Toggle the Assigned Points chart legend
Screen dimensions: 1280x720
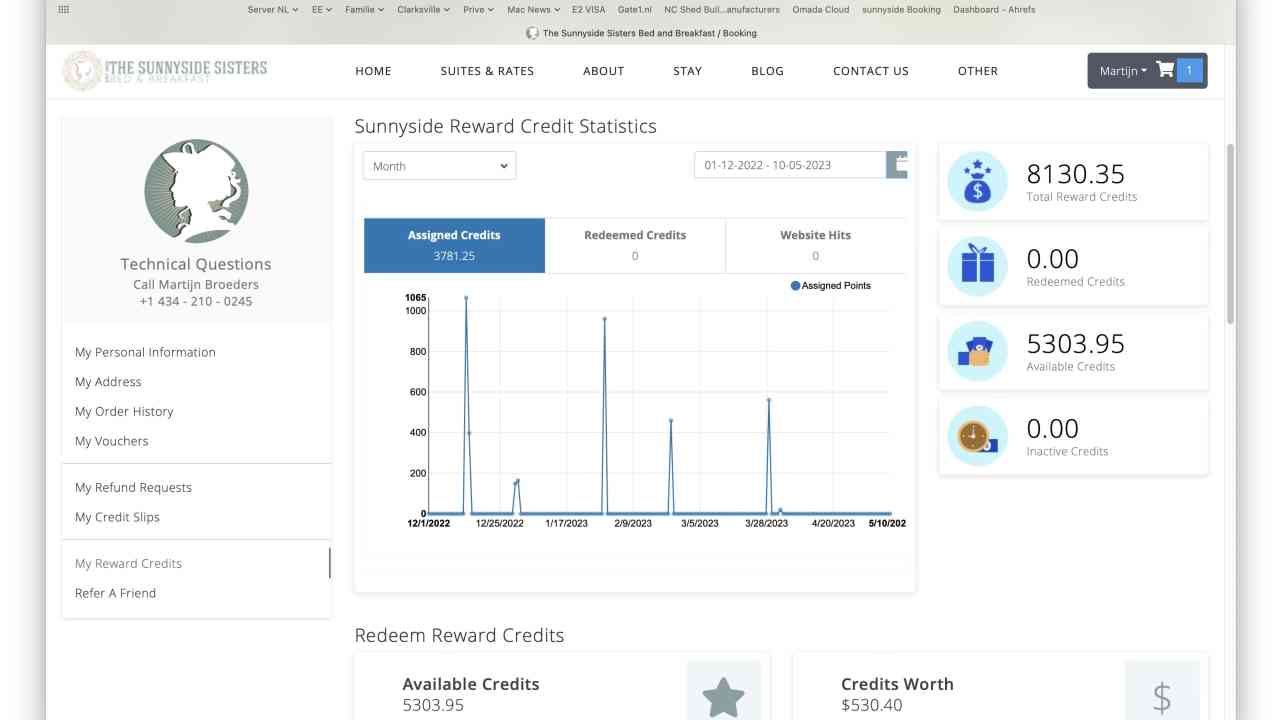click(x=830, y=285)
